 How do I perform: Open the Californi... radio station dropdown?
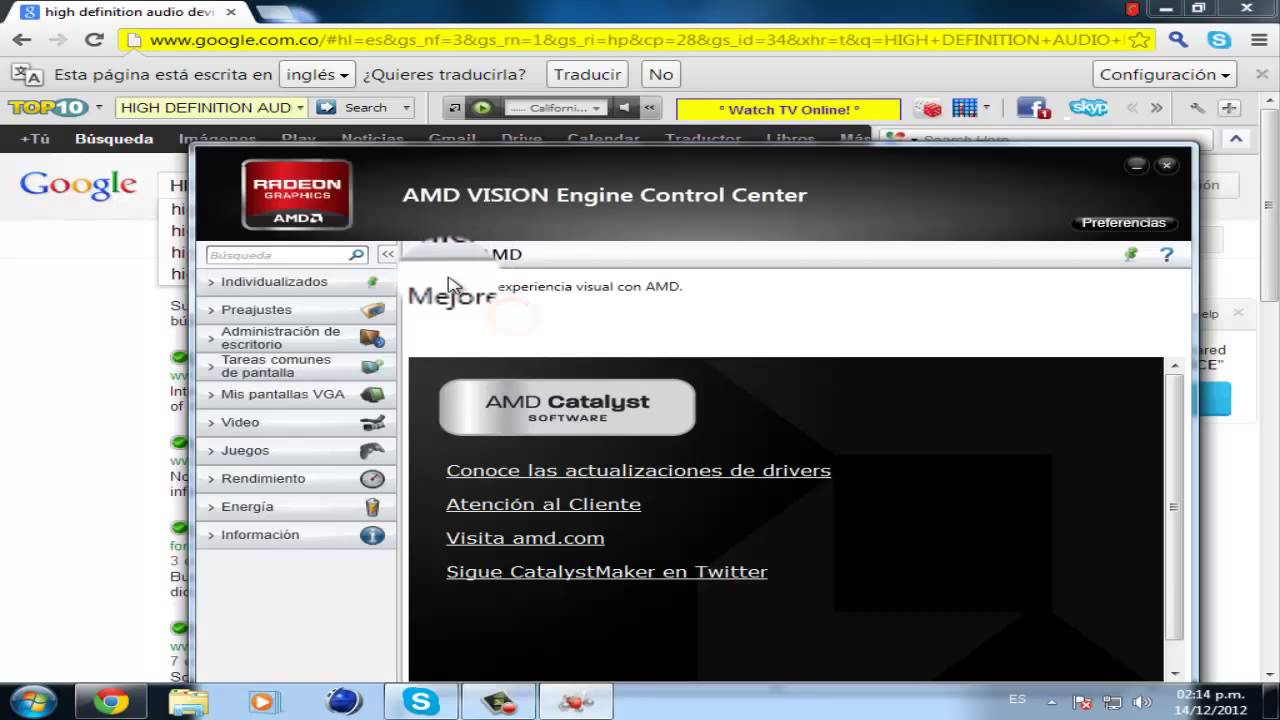[555, 108]
